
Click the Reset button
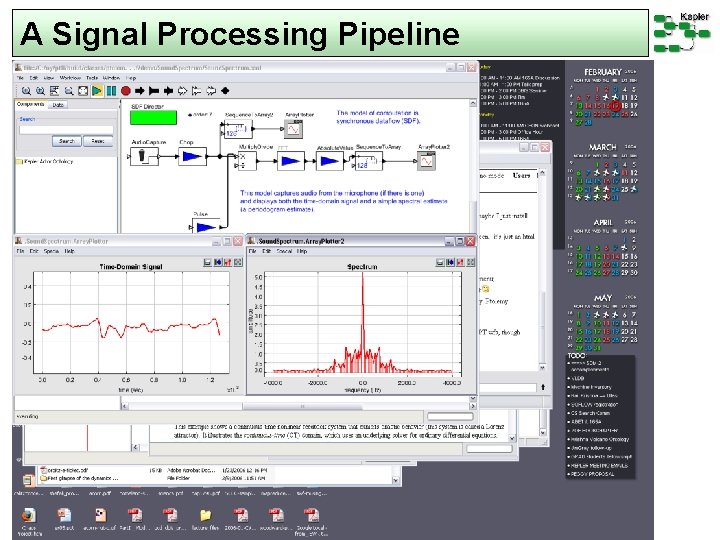pyautogui.click(x=98, y=141)
